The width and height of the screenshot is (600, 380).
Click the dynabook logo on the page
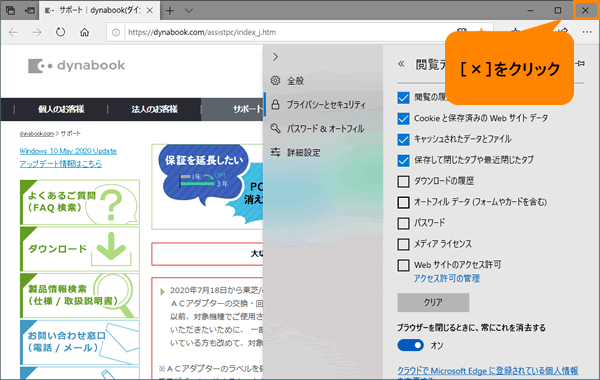click(x=77, y=66)
